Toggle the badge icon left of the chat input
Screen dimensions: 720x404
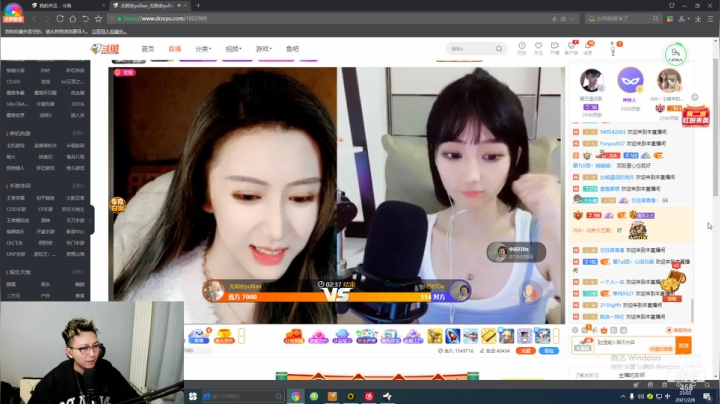pos(583,345)
